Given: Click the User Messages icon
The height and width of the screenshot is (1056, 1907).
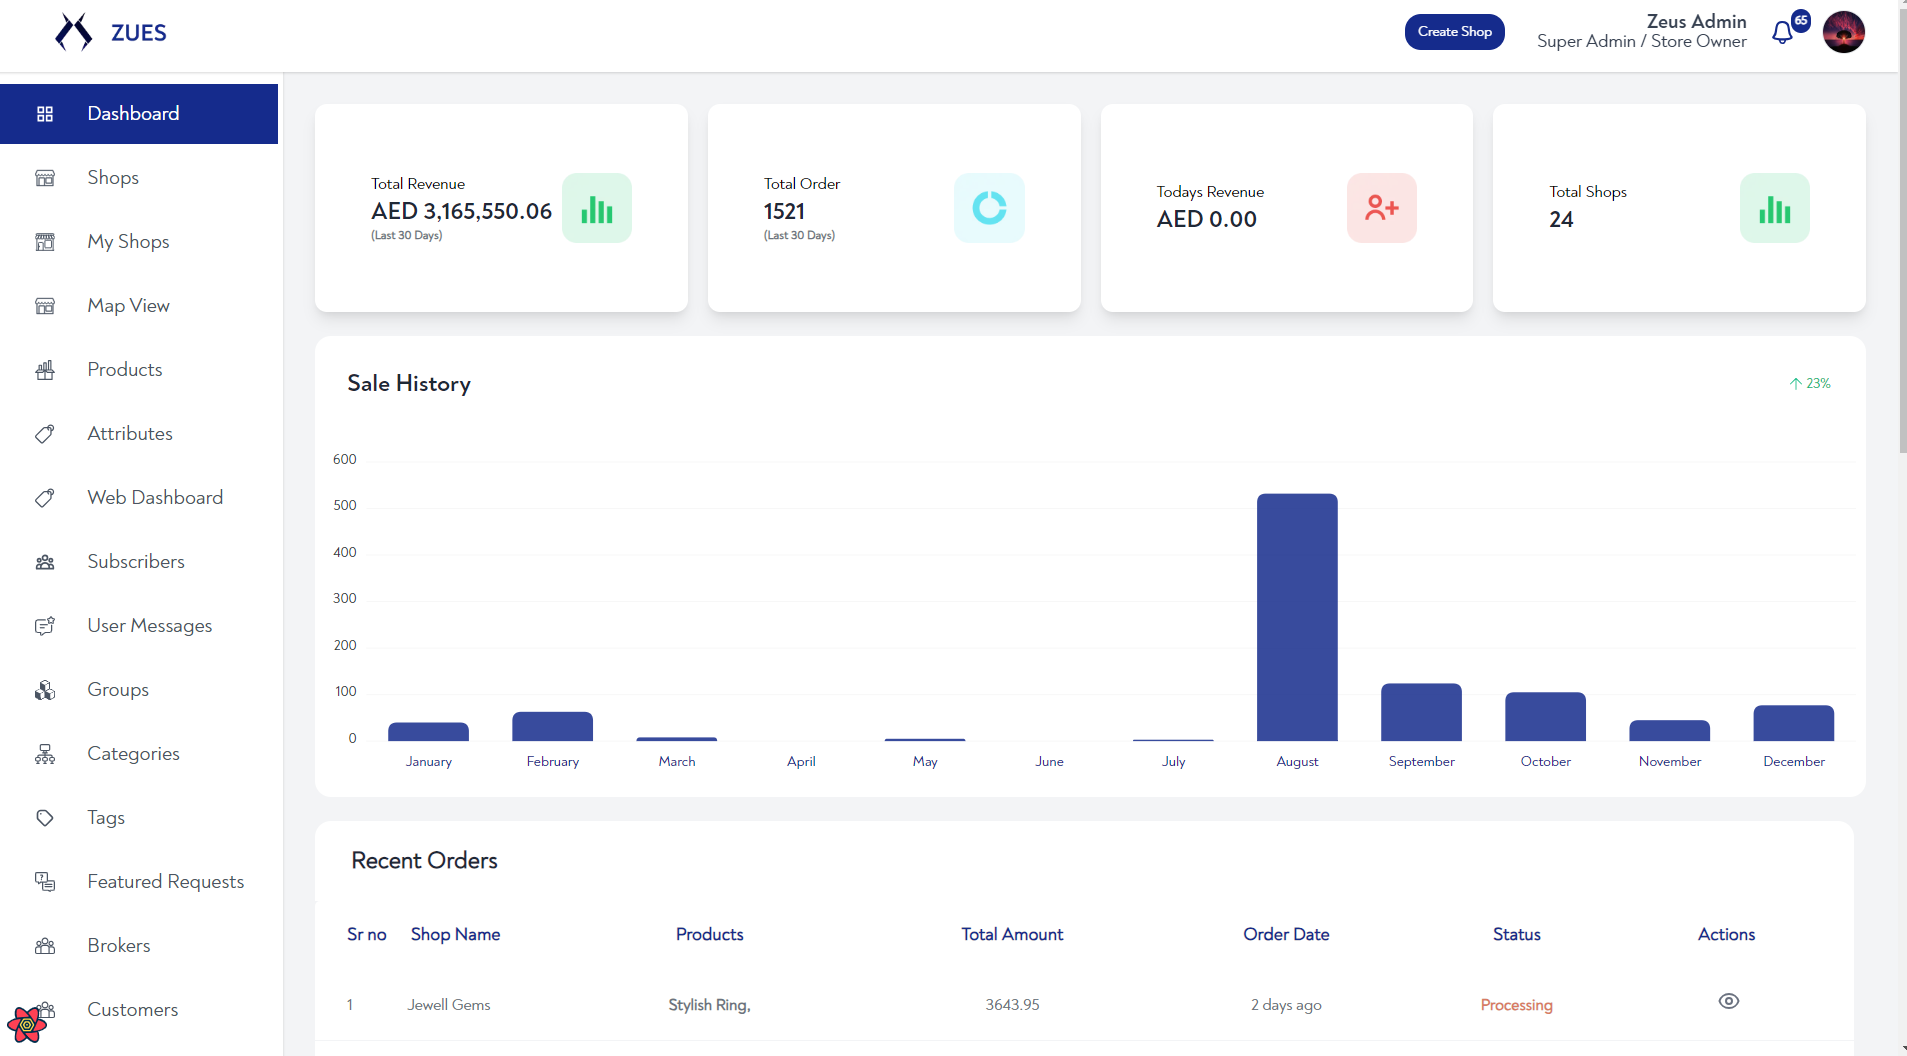Looking at the screenshot, I should 45,626.
